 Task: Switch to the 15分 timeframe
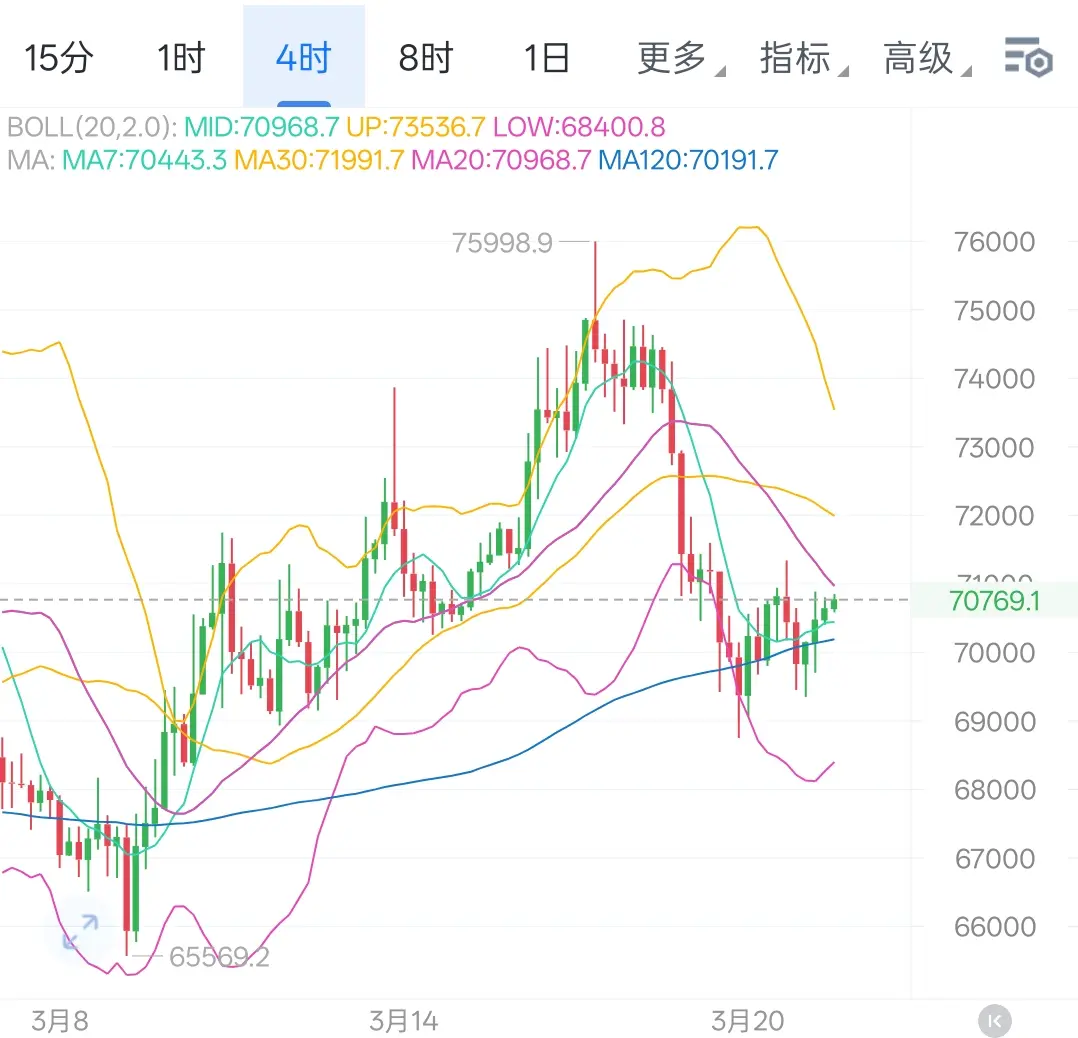(x=59, y=58)
